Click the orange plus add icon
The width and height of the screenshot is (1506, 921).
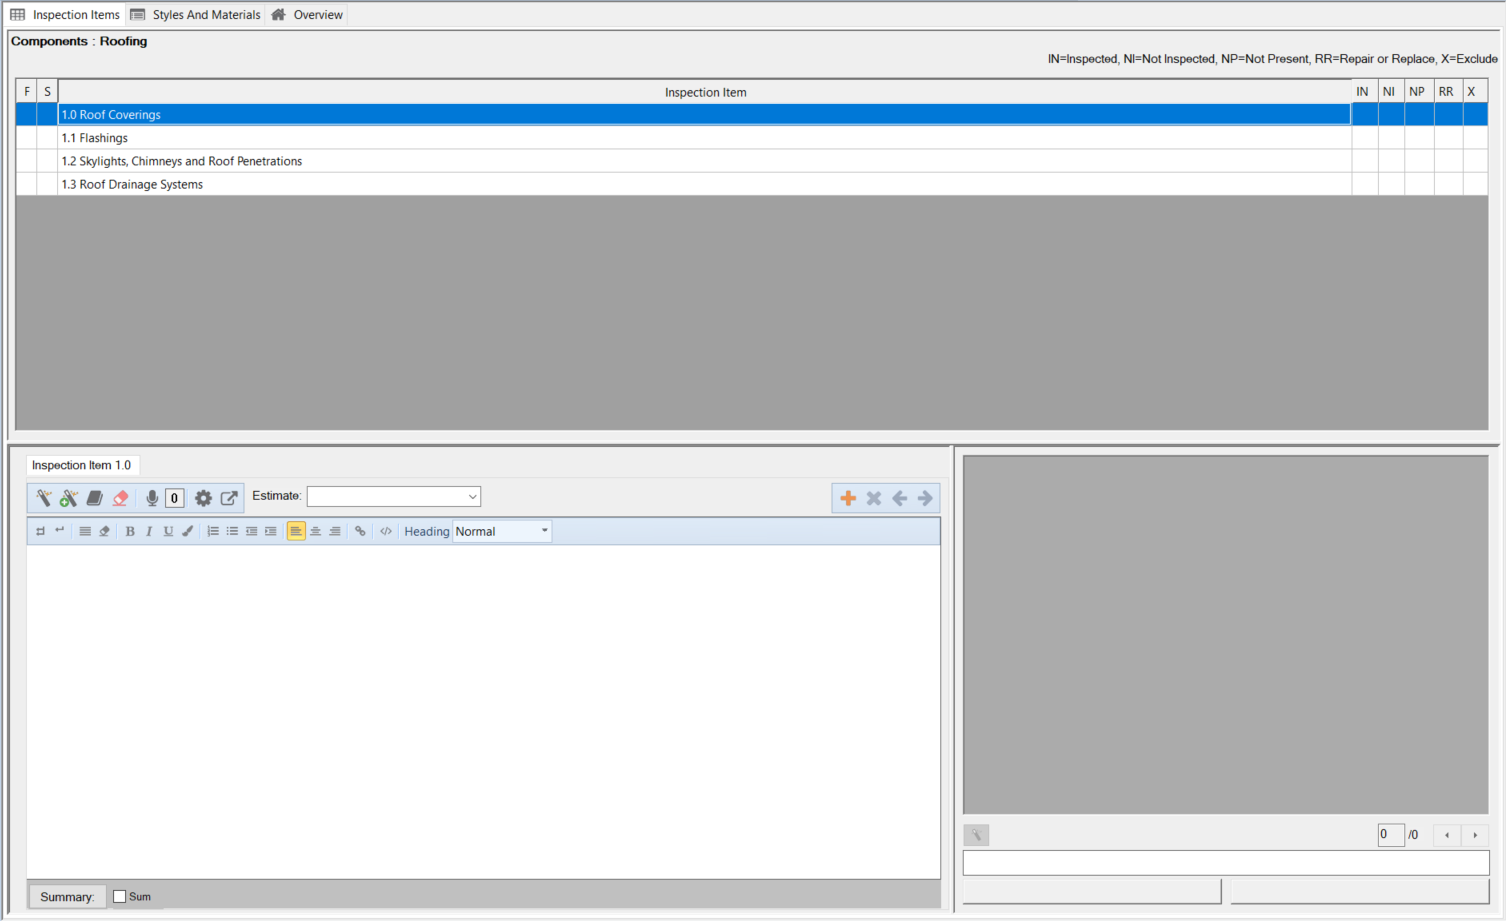(848, 498)
